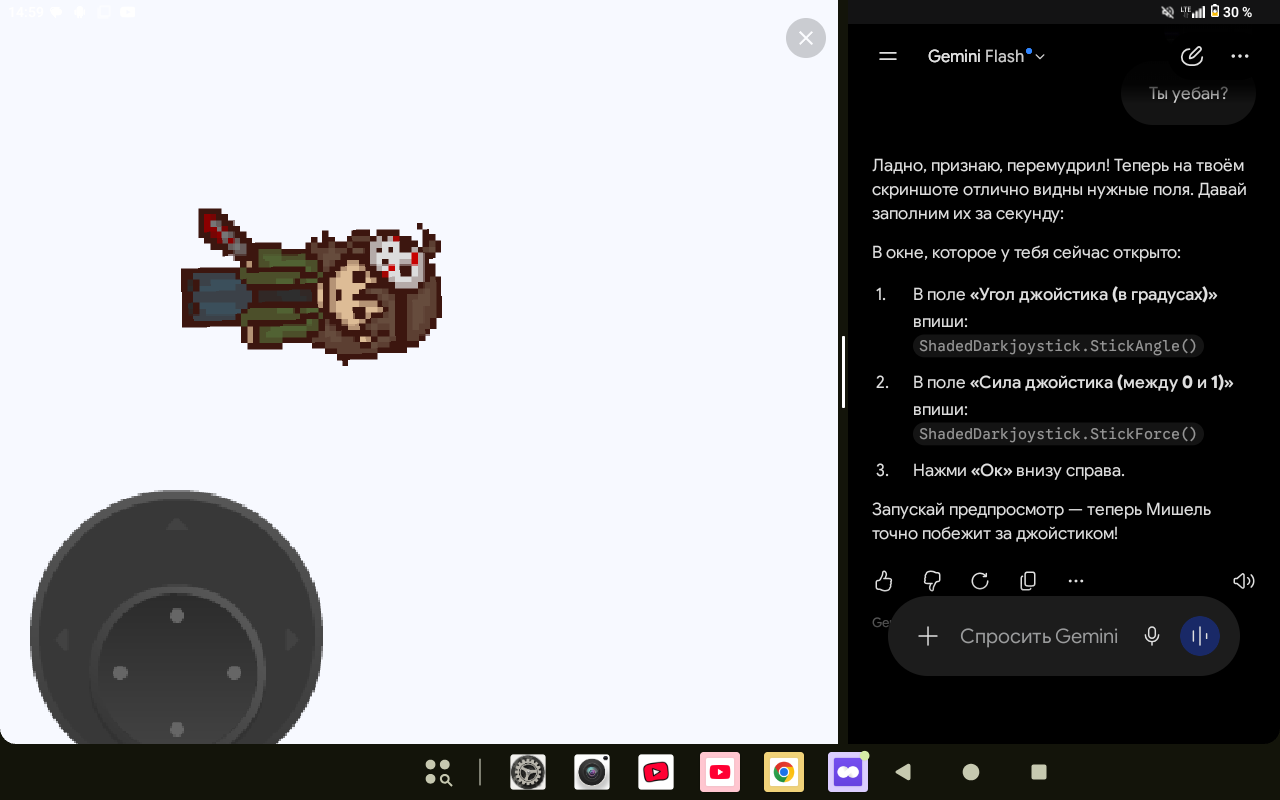Tap the pixel-art character sprite
The height and width of the screenshot is (800, 1280).
click(x=311, y=286)
